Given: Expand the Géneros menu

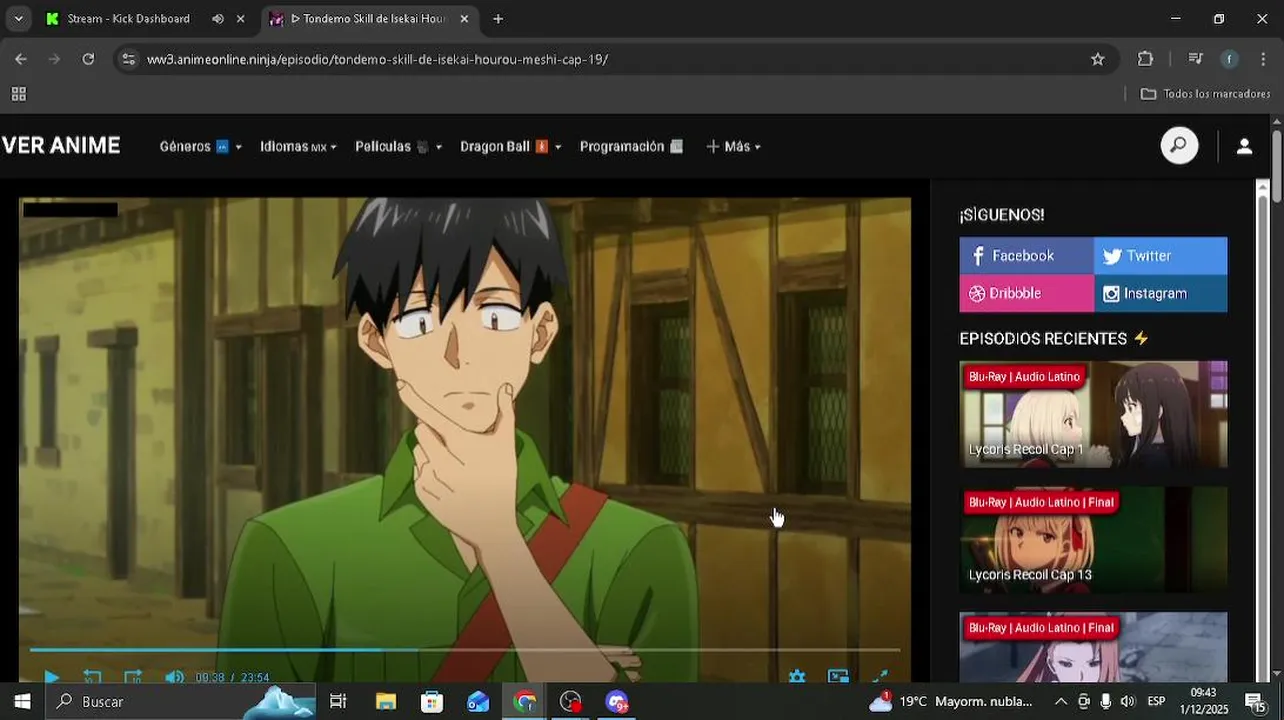Looking at the screenshot, I should 200,147.
